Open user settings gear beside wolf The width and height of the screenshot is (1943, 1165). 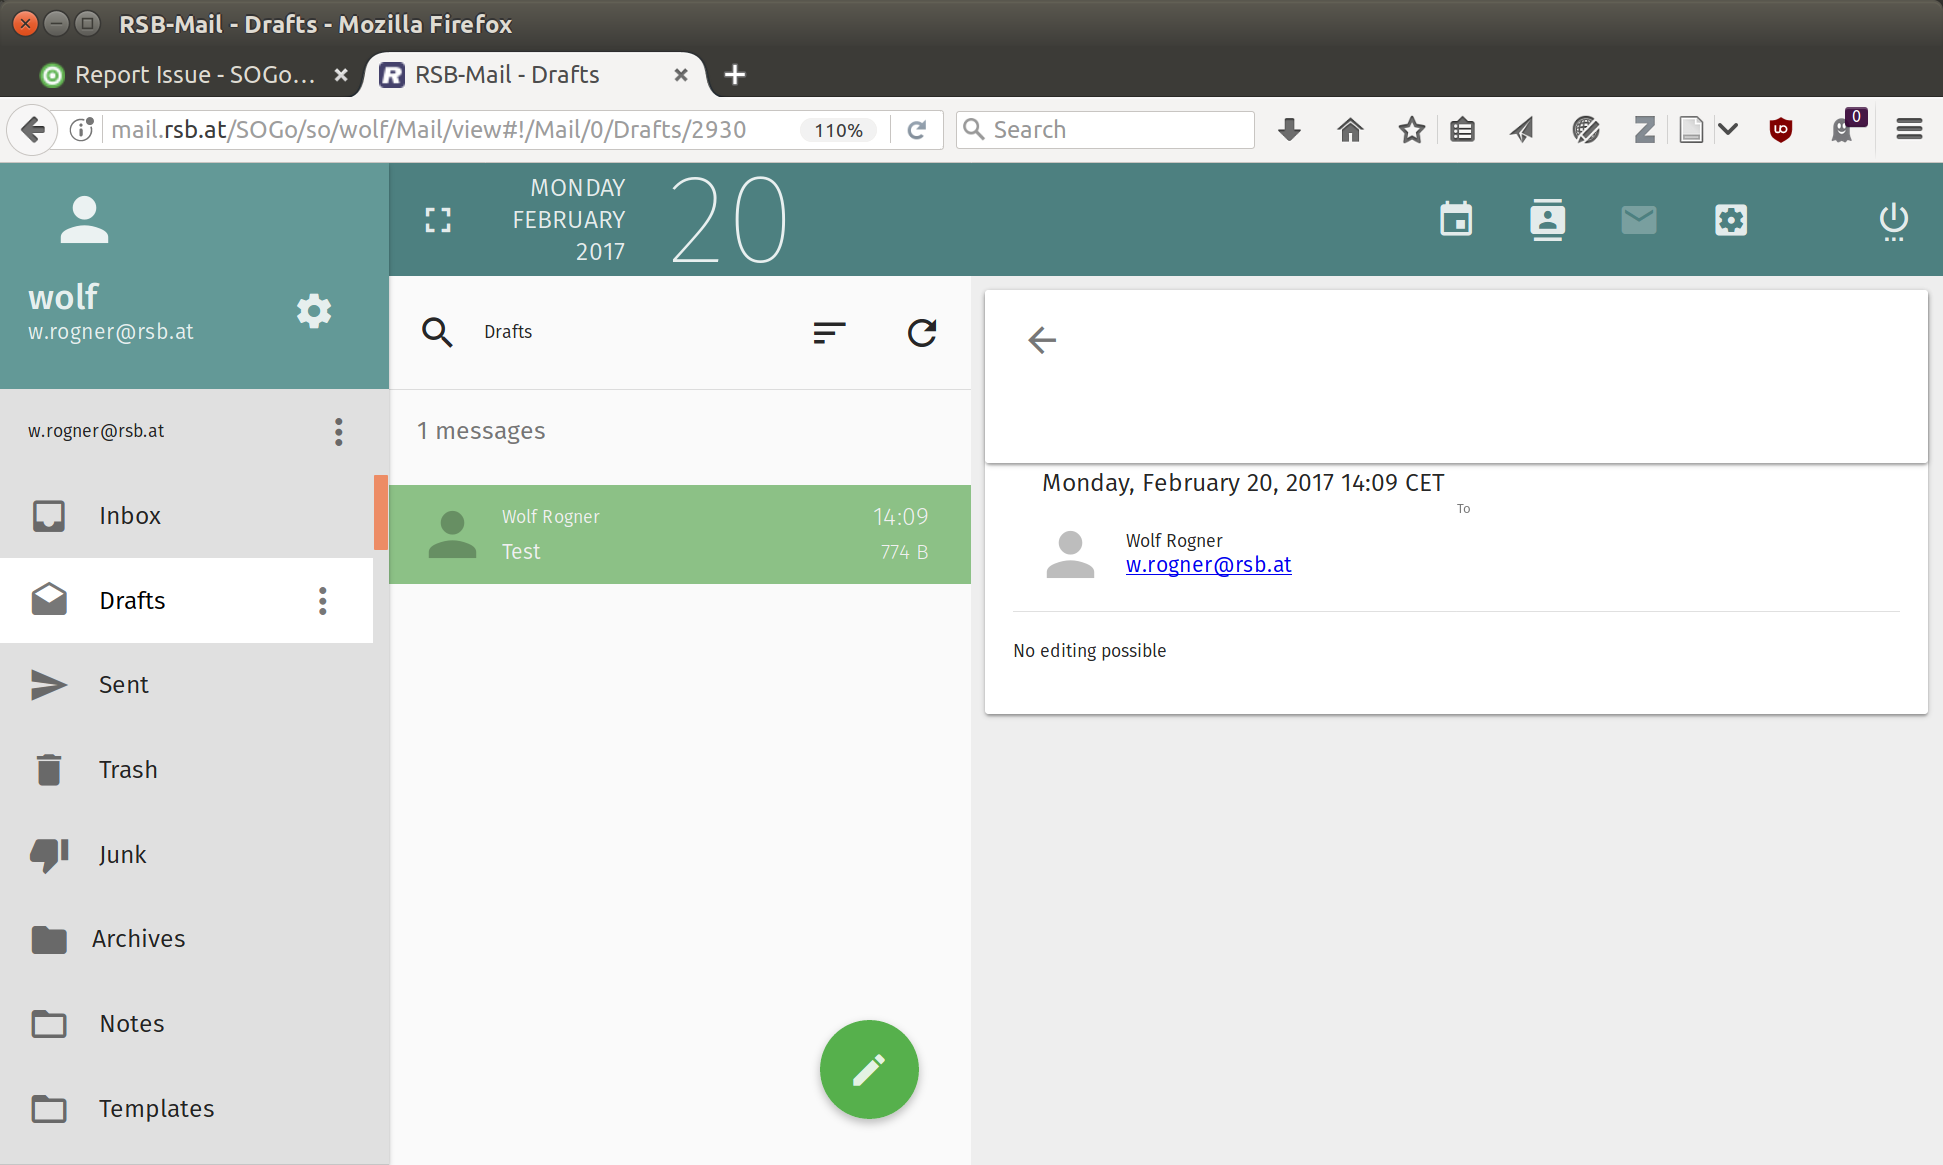point(314,311)
